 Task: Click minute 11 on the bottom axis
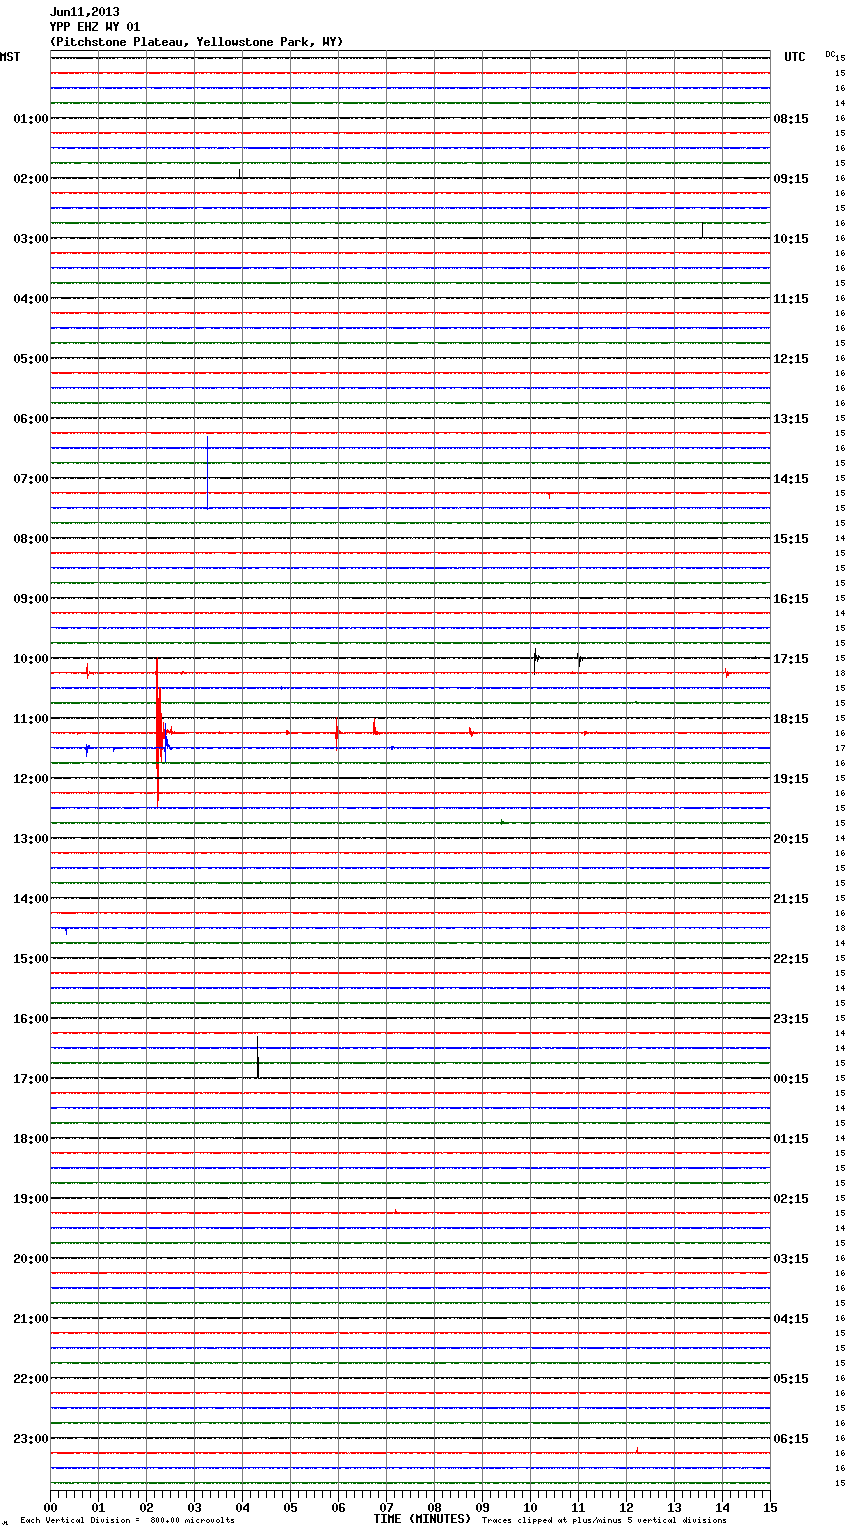coord(578,1507)
